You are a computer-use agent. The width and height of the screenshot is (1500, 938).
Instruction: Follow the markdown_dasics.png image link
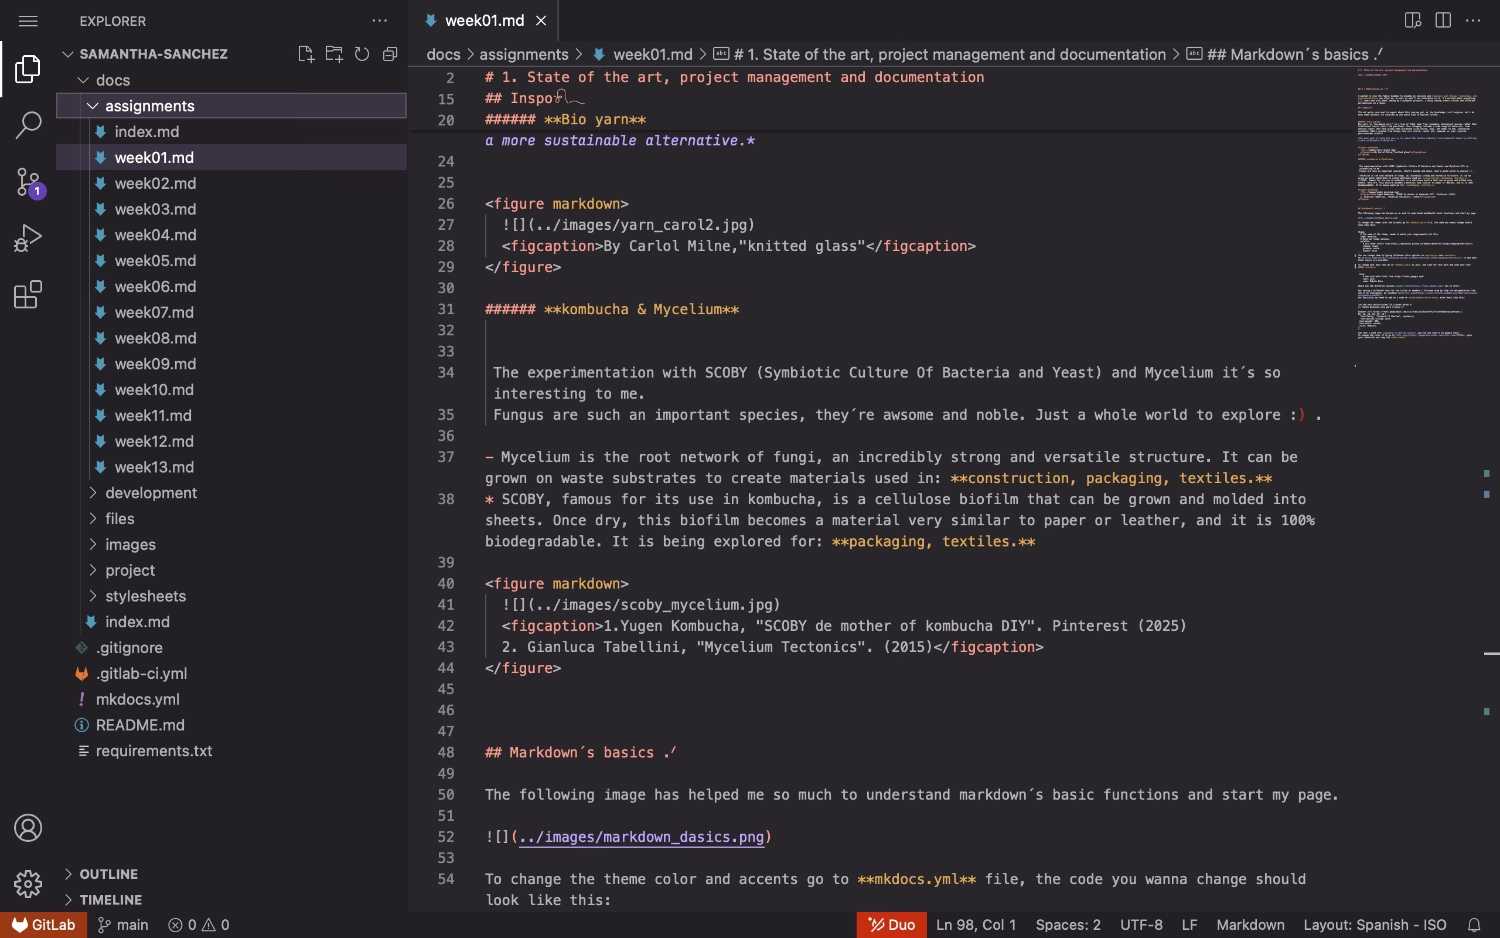click(641, 837)
